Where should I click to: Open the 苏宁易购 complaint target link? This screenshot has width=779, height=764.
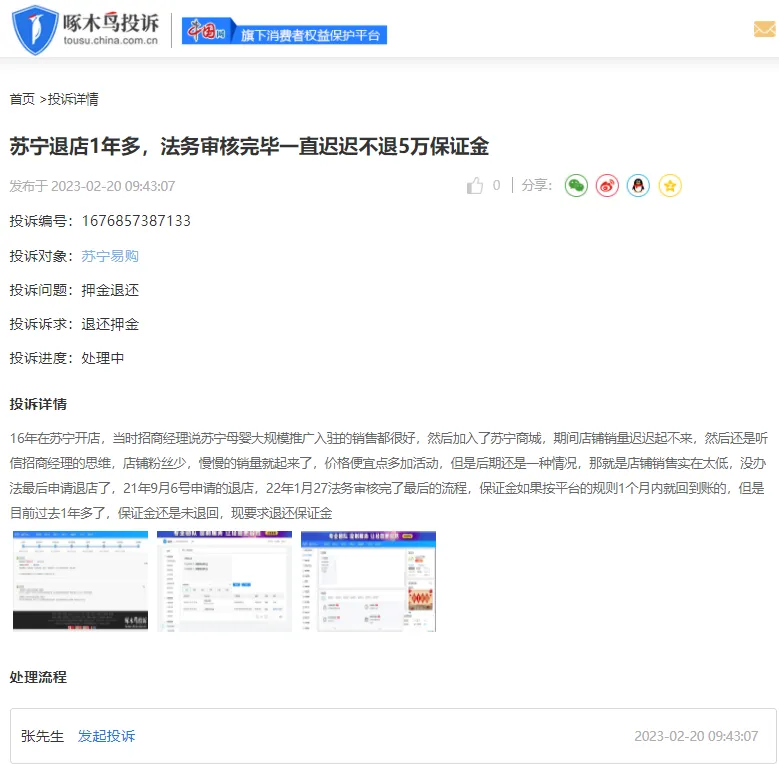pos(110,256)
